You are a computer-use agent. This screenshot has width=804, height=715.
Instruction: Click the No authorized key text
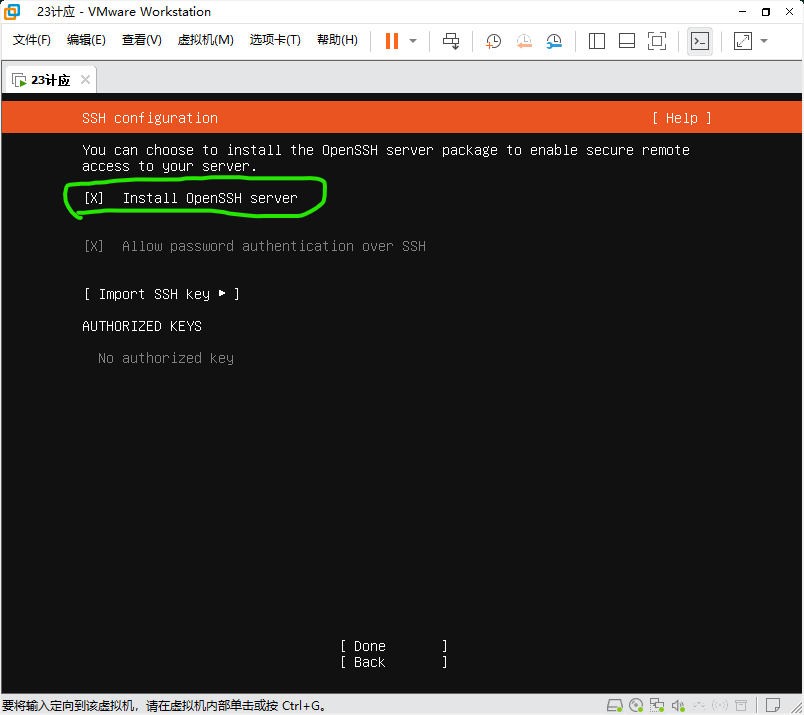click(166, 358)
